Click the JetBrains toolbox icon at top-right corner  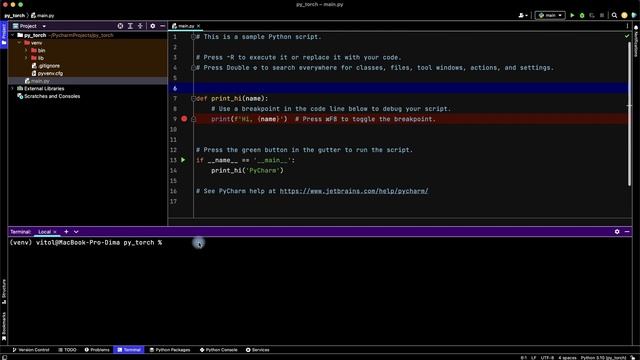pyautogui.click(x=634, y=16)
